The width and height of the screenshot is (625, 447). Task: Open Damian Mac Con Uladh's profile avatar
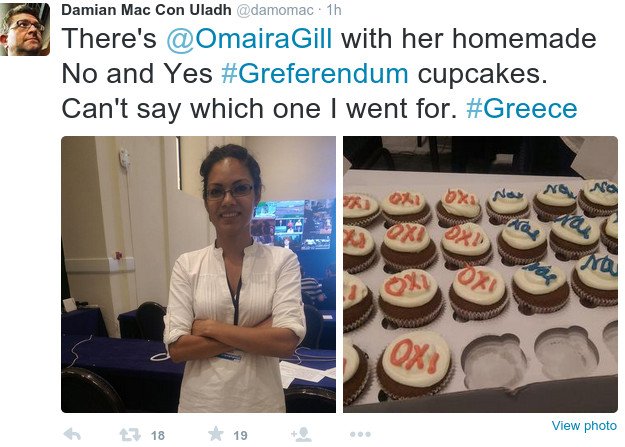coord(25,30)
